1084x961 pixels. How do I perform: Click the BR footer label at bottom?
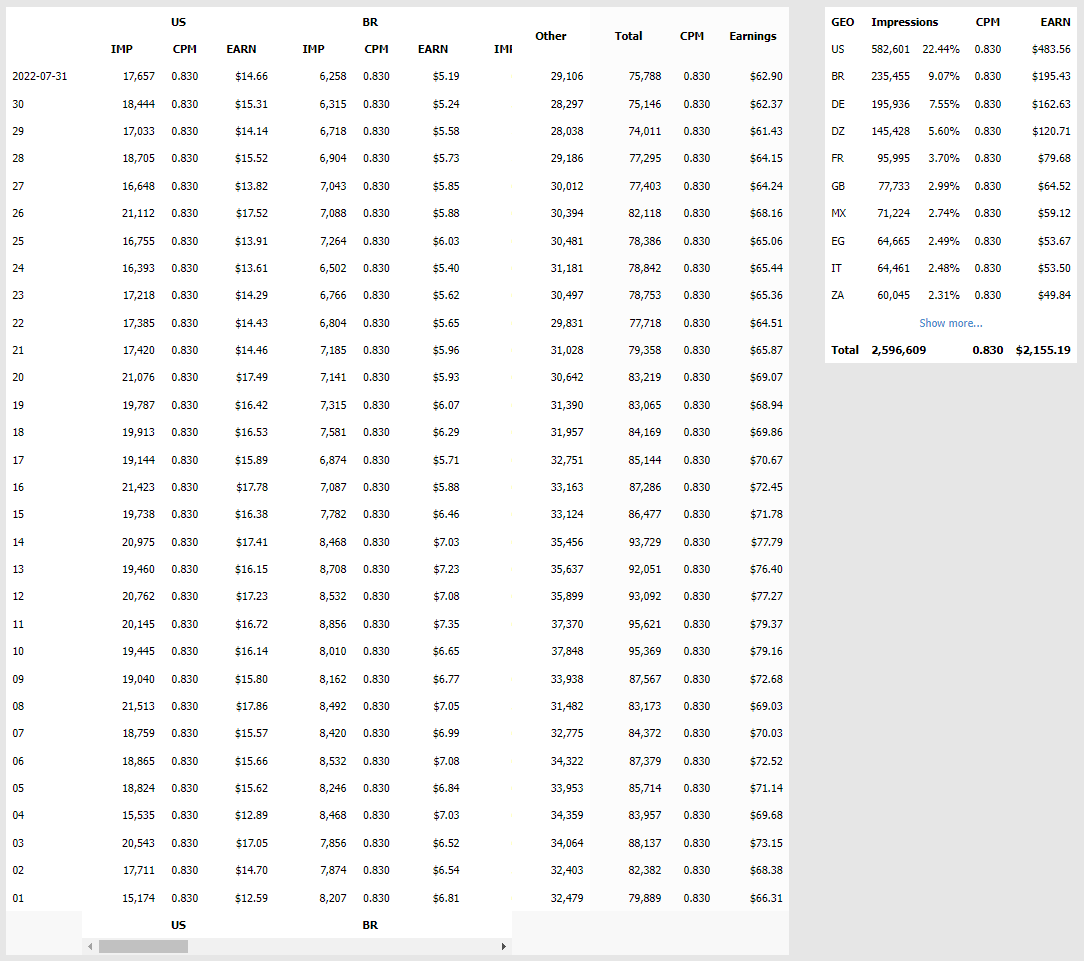pos(370,925)
